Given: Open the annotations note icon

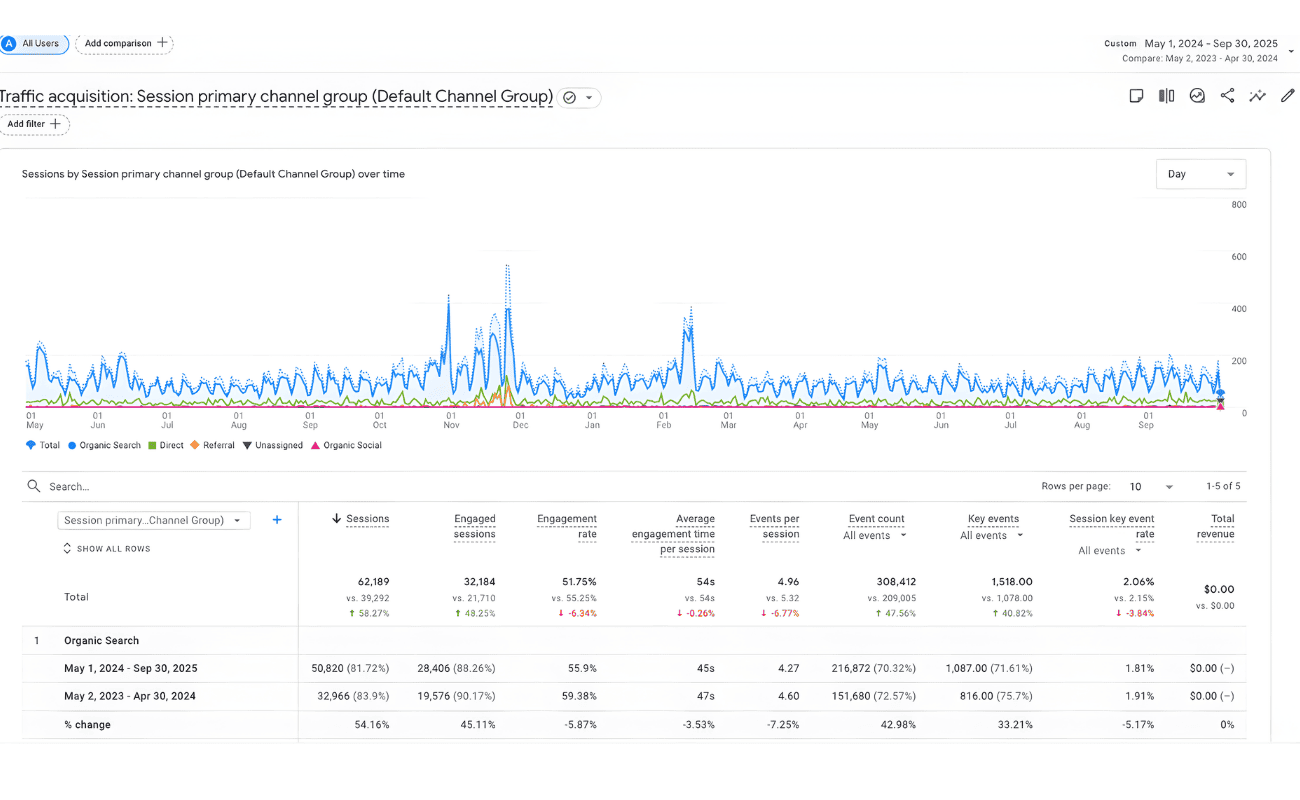Looking at the screenshot, I should point(1136,96).
